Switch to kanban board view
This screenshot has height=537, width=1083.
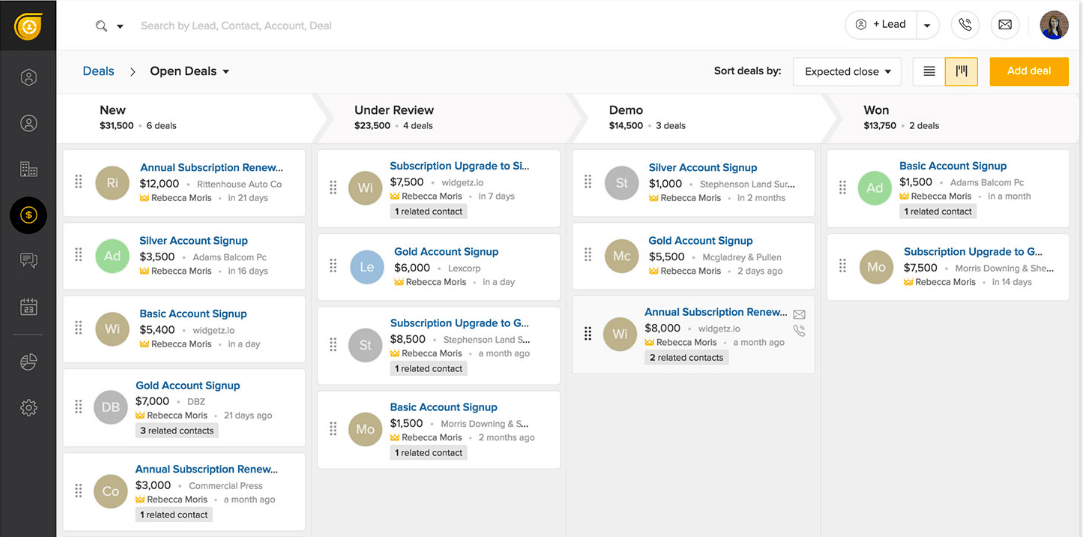click(x=961, y=72)
